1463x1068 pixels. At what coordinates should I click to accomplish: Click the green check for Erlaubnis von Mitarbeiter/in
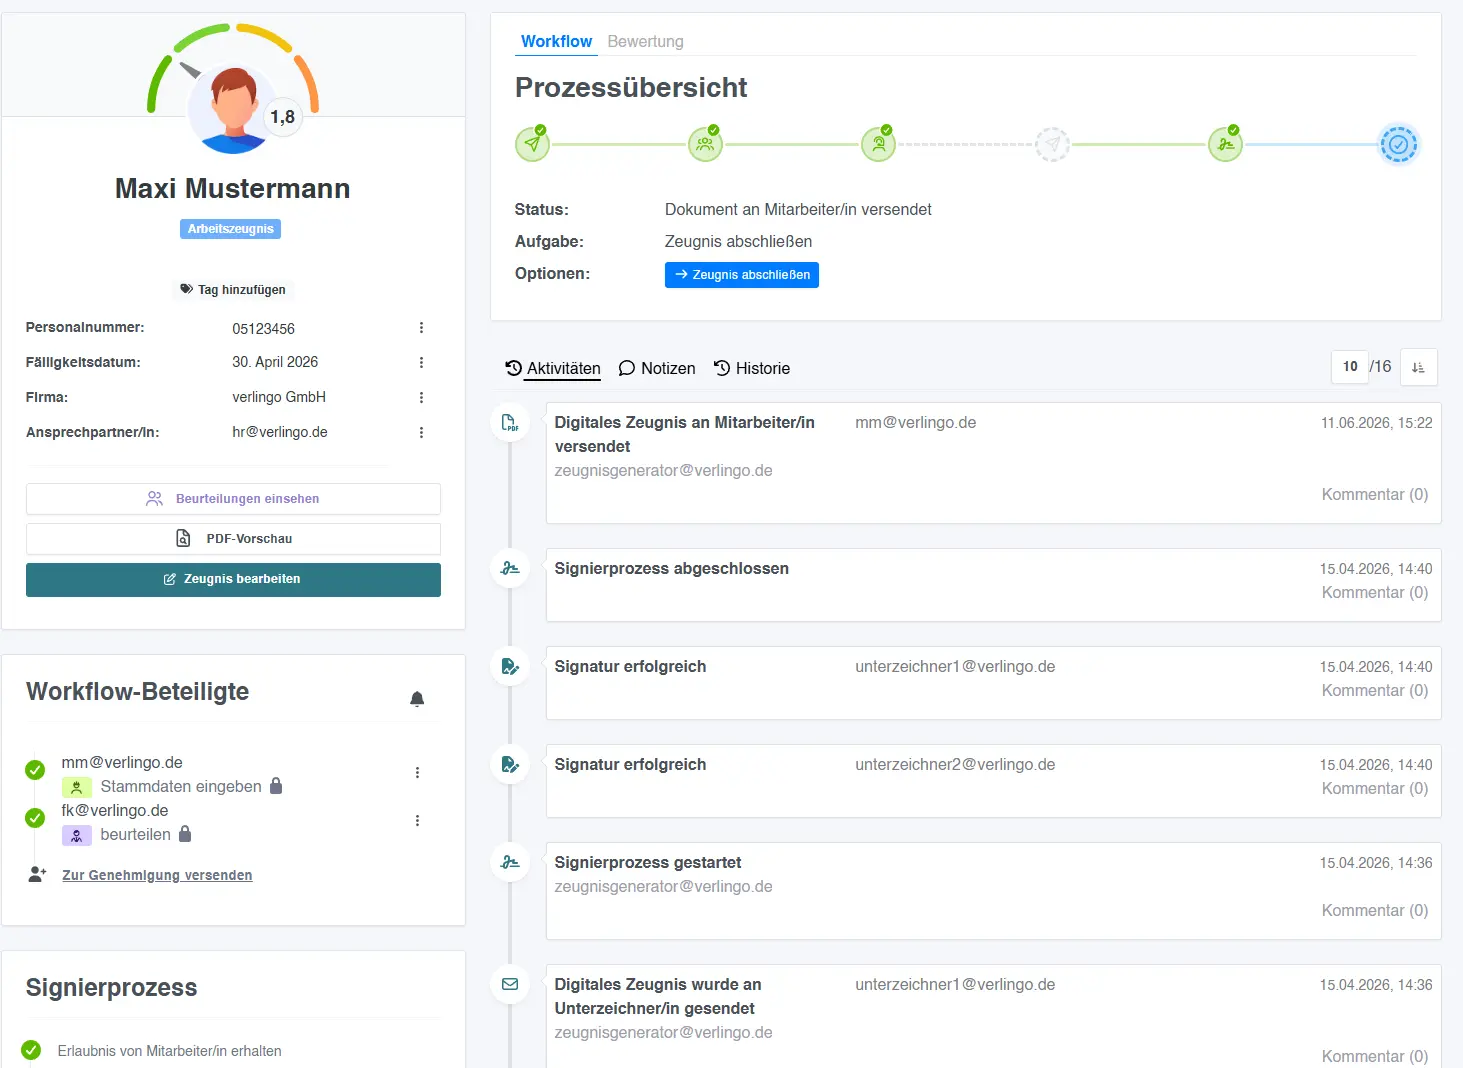31,1050
